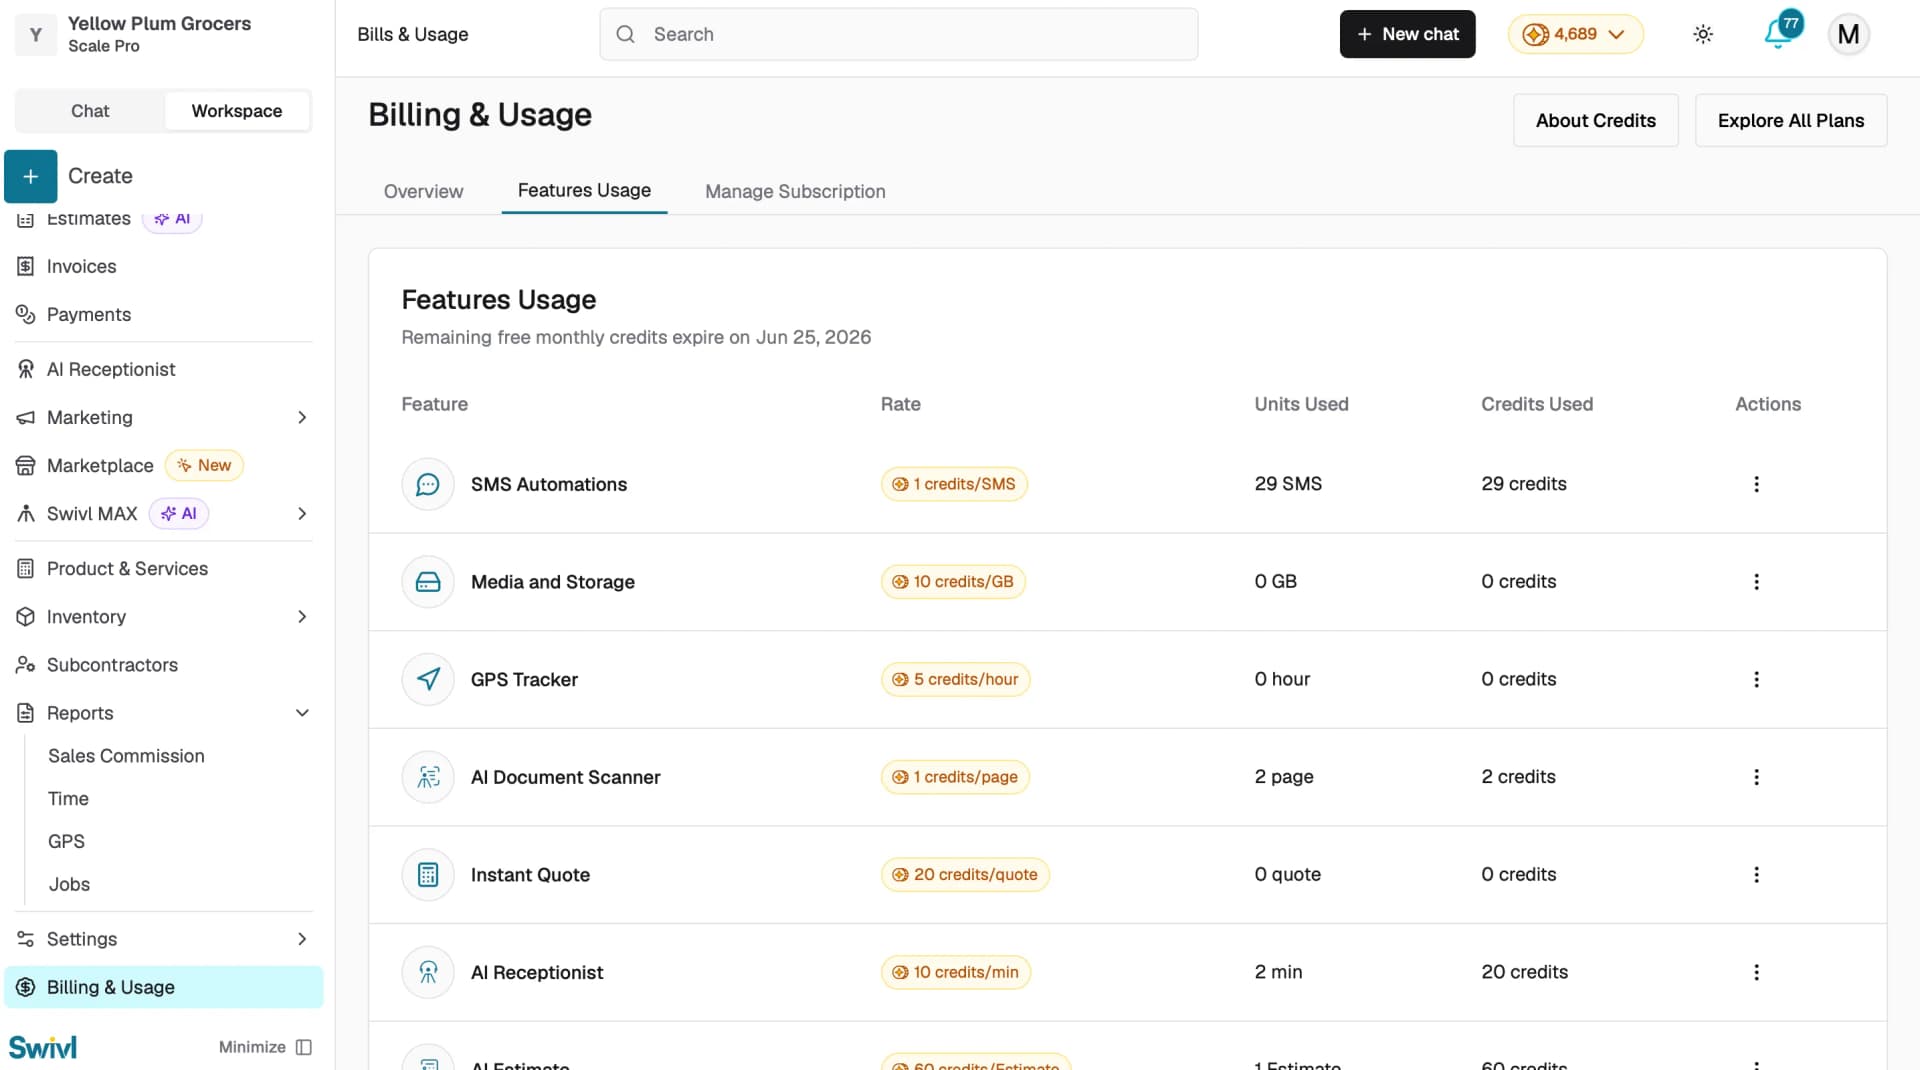Viewport: 1920px width, 1070px height.
Task: Open the Jobs report link
Action: 69,884
